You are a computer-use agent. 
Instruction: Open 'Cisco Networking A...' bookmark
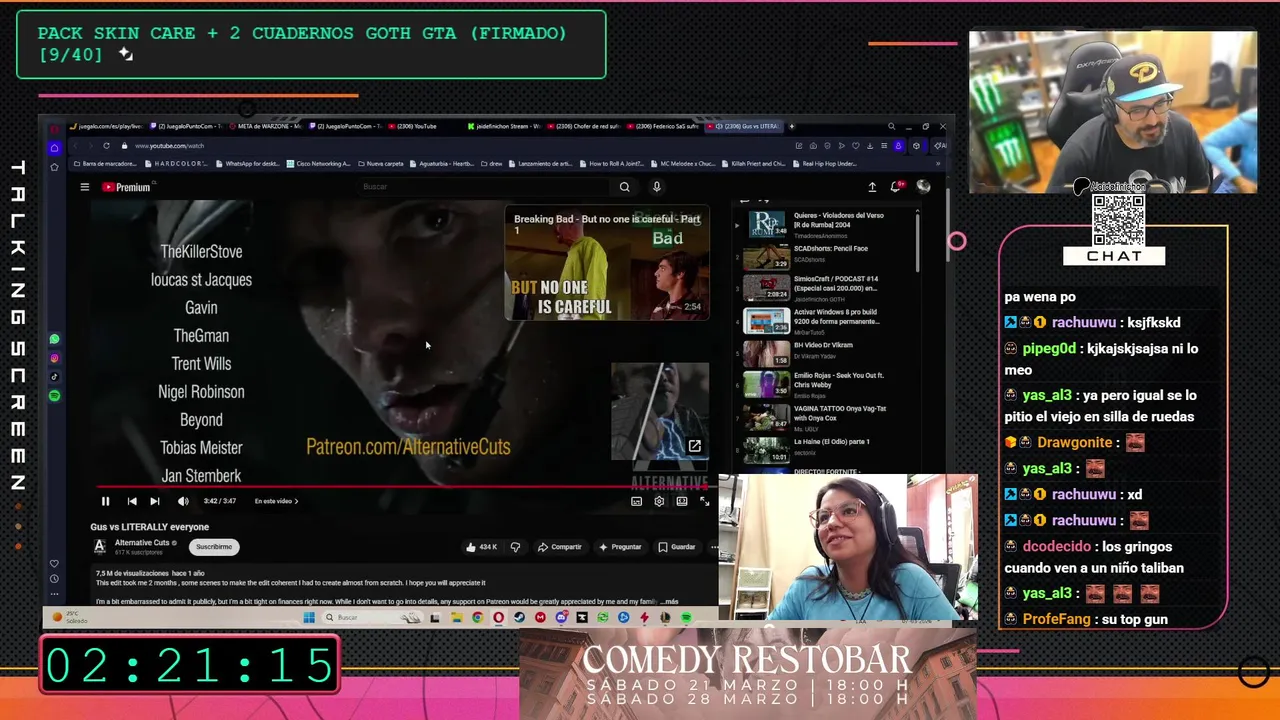[319, 164]
